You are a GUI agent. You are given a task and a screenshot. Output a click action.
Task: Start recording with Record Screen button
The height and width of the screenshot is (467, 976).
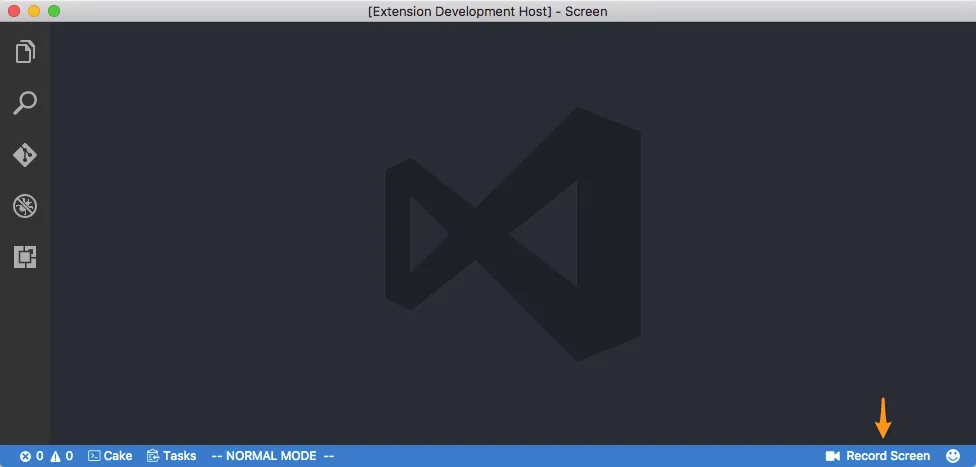877,456
